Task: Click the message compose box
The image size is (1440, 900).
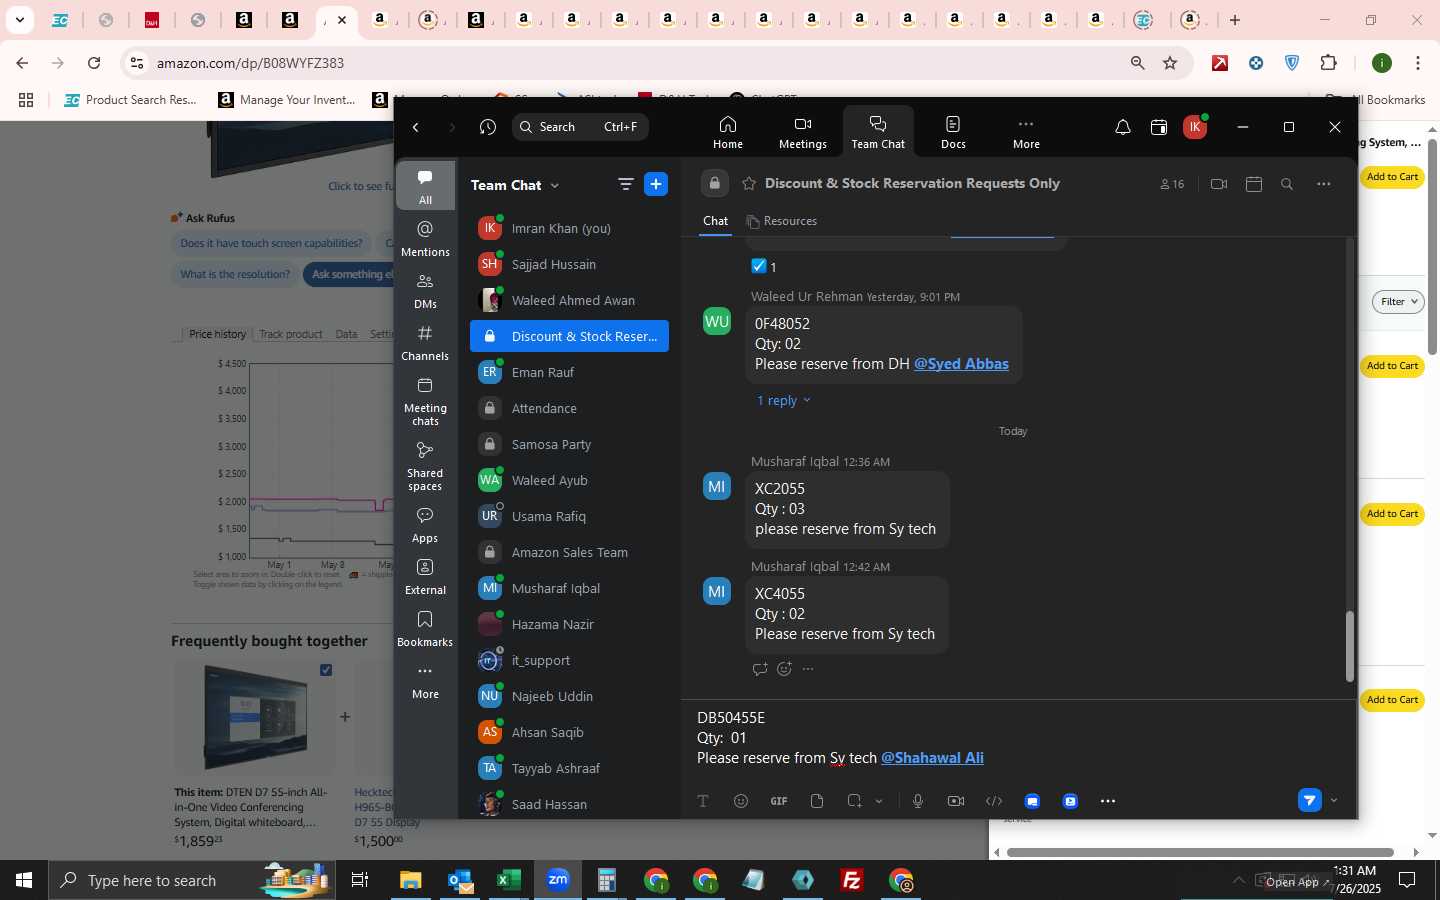Action: (1017, 738)
